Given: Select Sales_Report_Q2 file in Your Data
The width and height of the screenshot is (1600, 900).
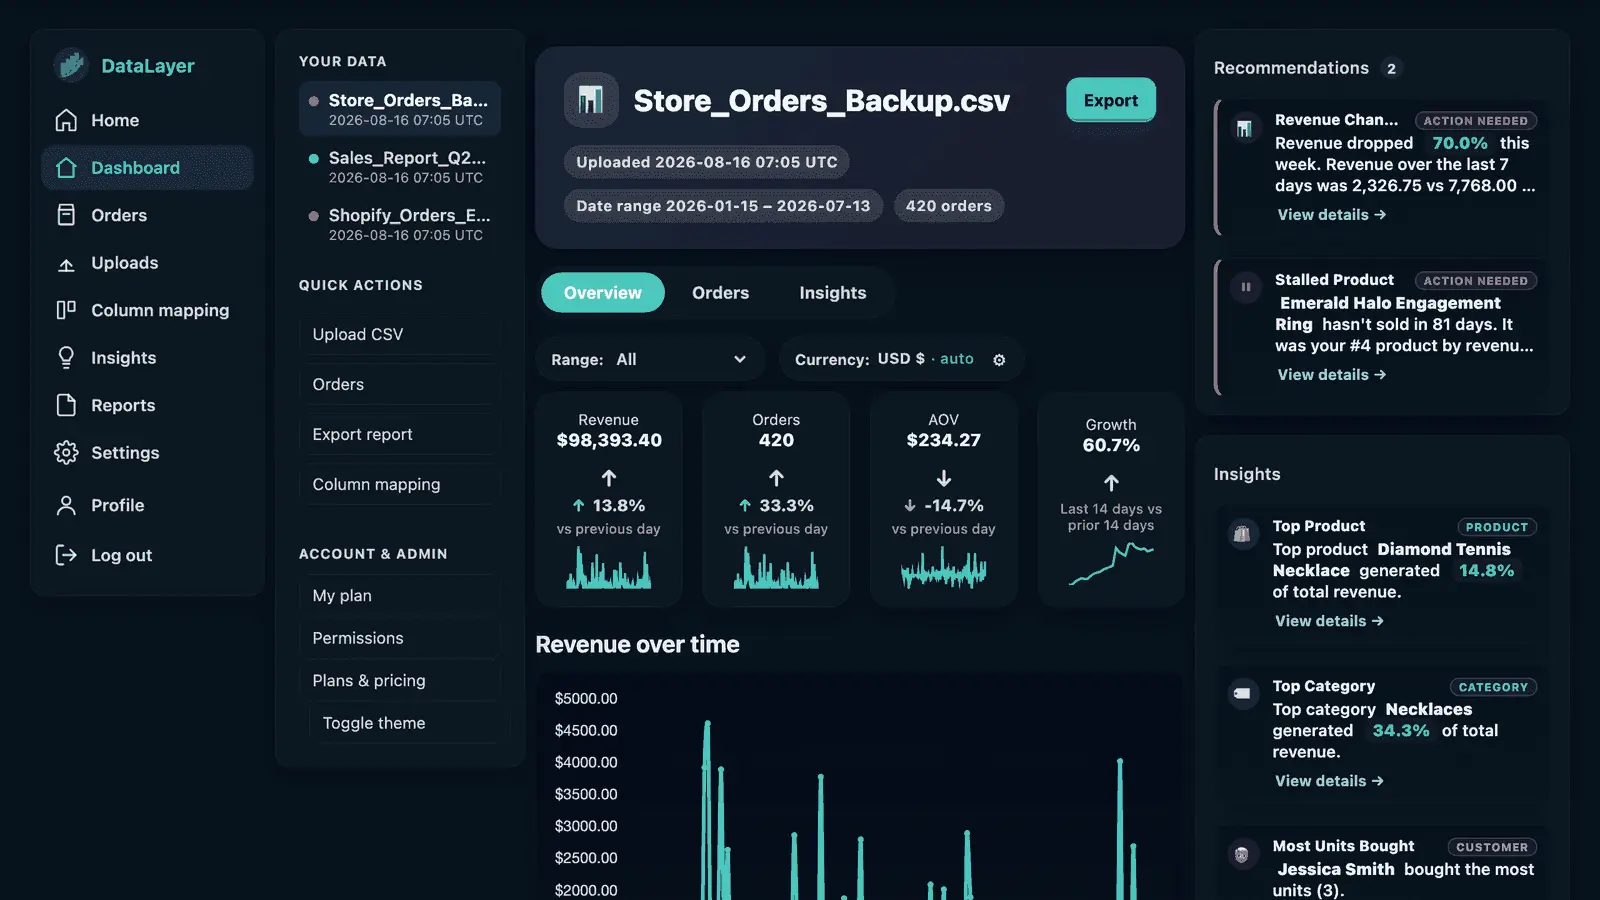Looking at the screenshot, I should tap(400, 167).
